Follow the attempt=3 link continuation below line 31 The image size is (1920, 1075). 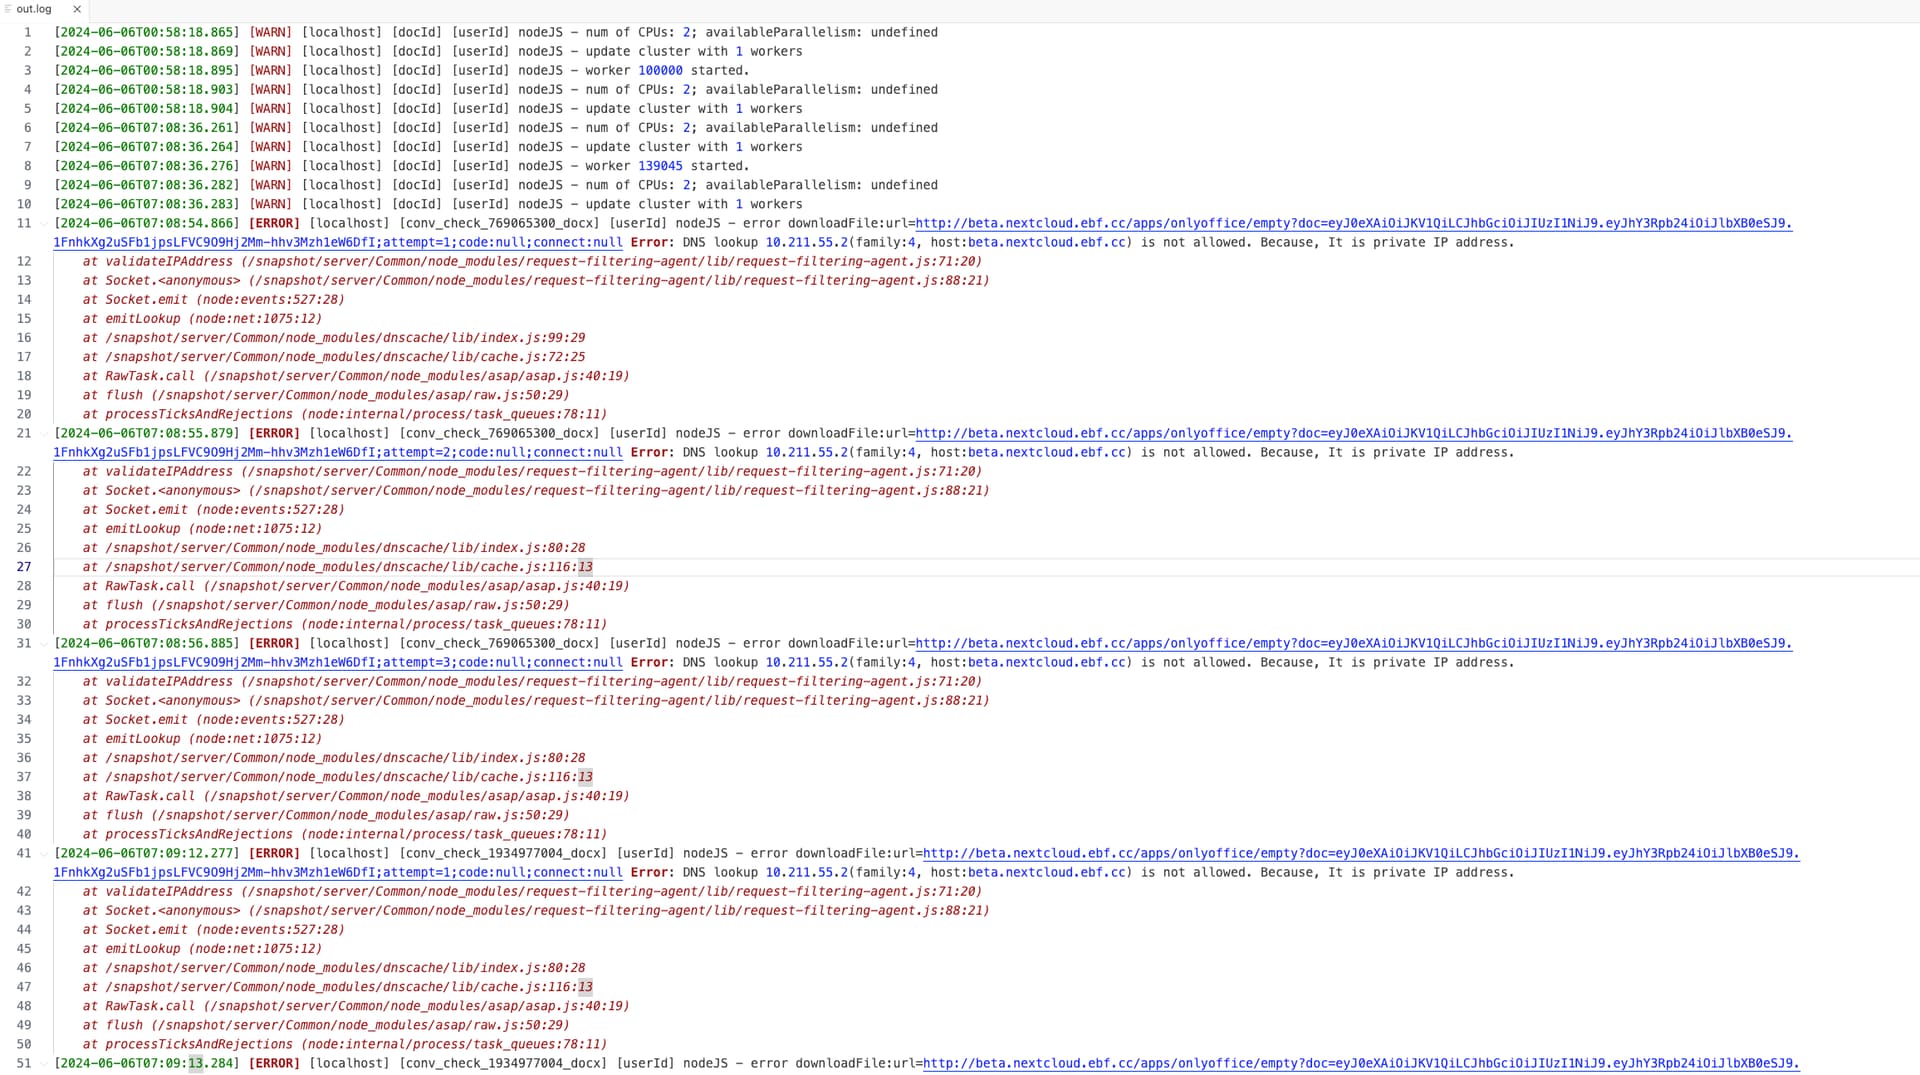(x=338, y=663)
